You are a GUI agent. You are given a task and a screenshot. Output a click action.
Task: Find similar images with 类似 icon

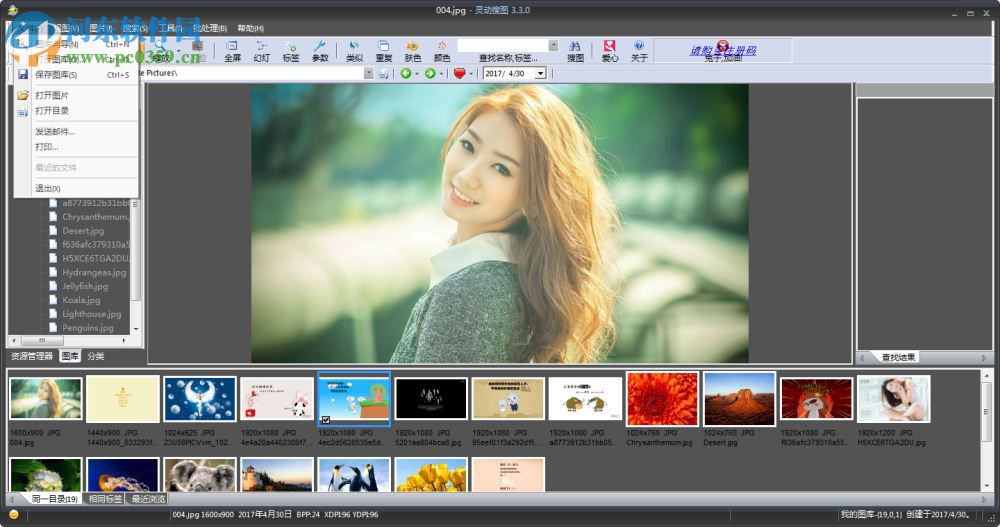354,50
